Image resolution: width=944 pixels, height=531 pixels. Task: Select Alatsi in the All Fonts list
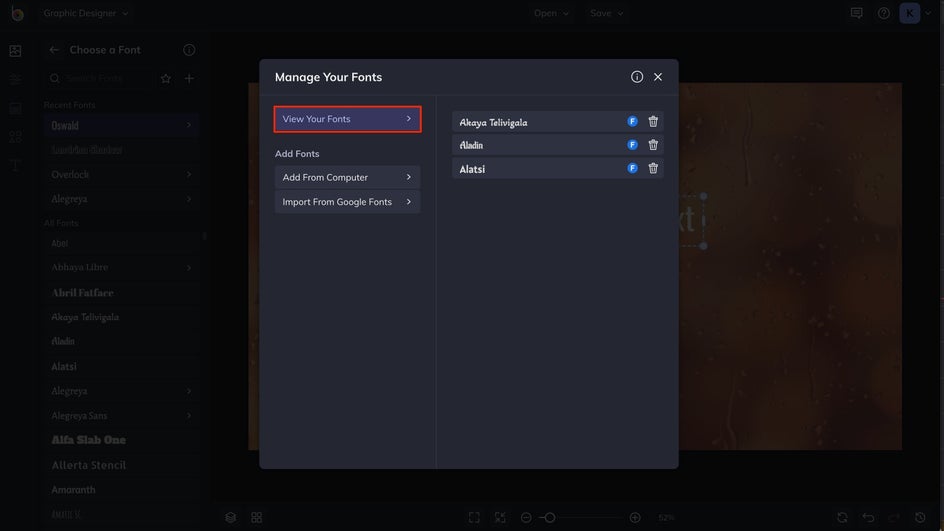[120, 366]
